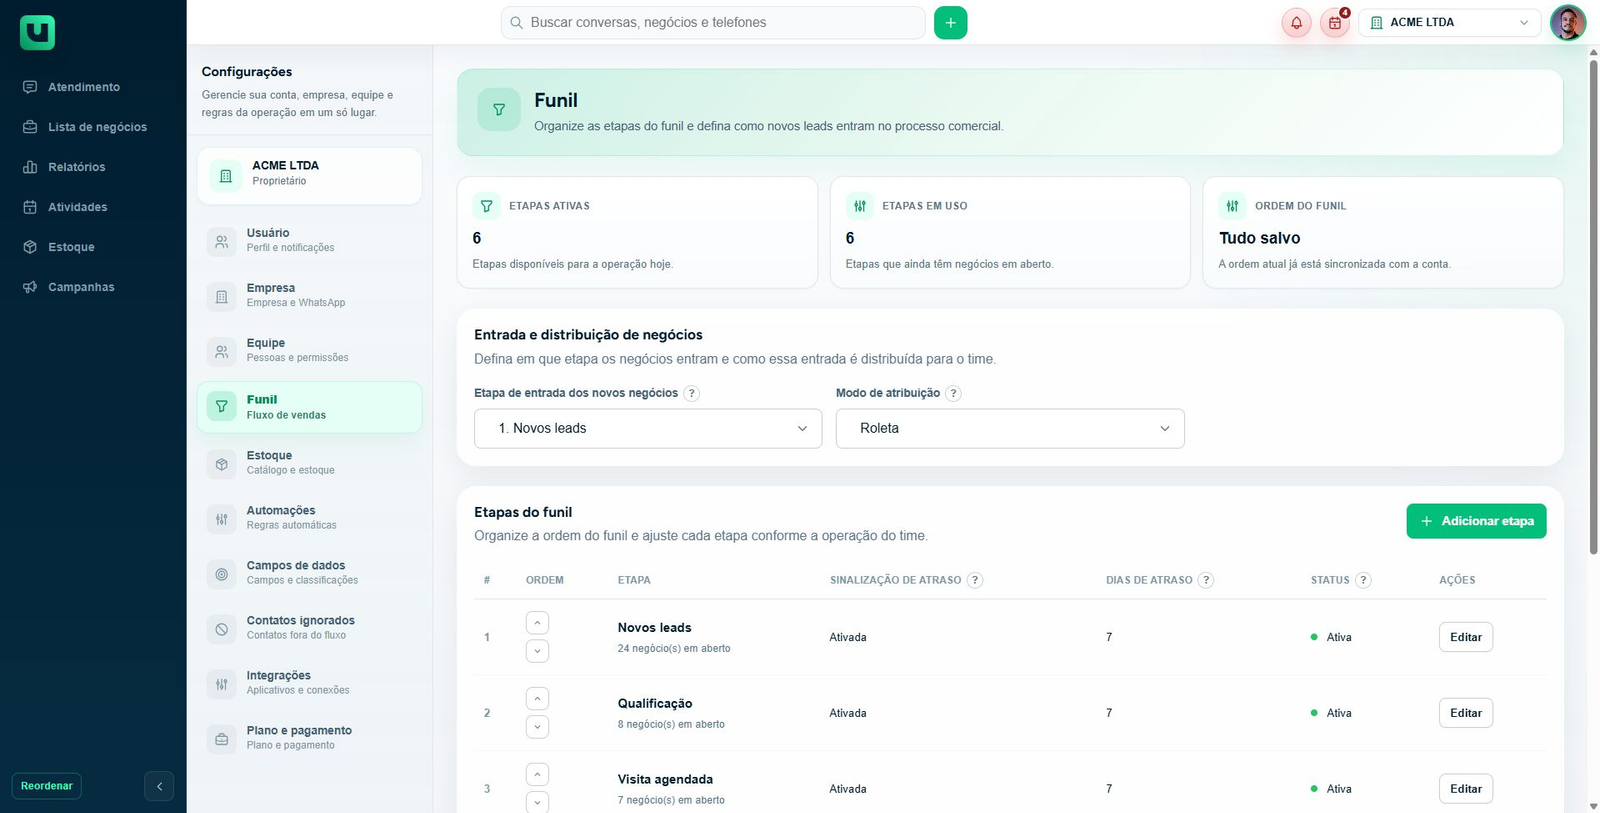Image resolution: width=1600 pixels, height=813 pixels.
Task: Expand the ACME LTDA company selector
Action: 1450,23
